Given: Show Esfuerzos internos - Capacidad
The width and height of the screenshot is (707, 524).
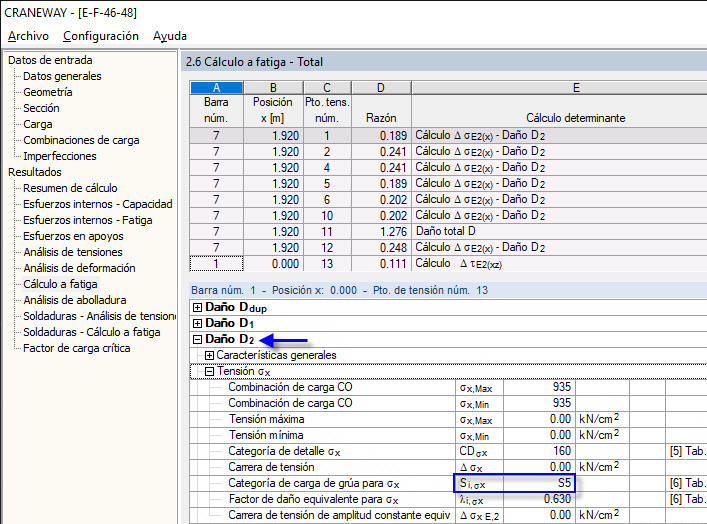Looking at the screenshot, I should pyautogui.click(x=98, y=204).
